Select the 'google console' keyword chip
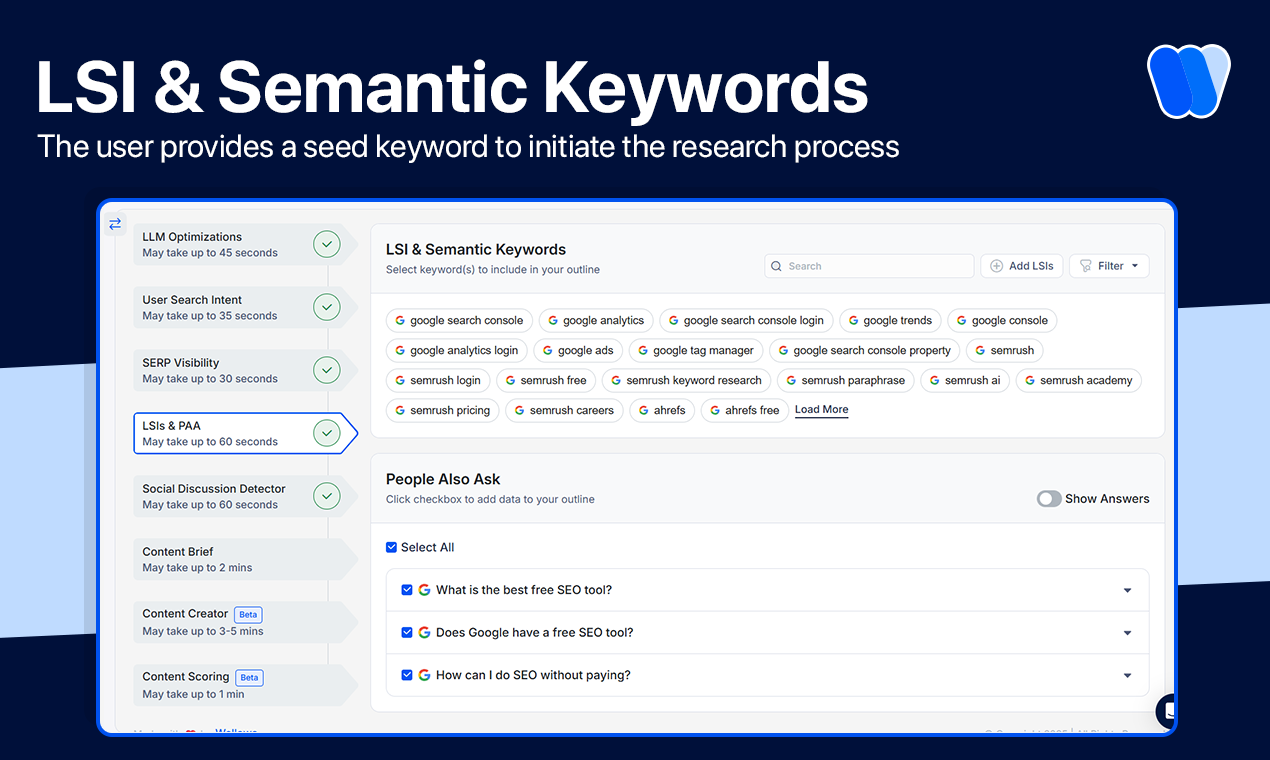The height and width of the screenshot is (760, 1270). pos(1002,321)
